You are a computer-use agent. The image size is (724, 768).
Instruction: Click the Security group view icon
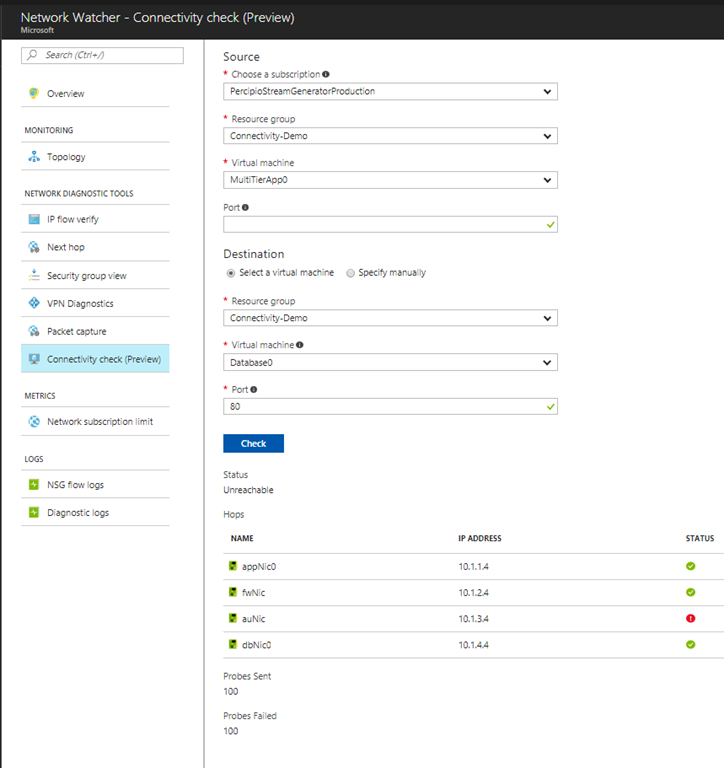(34, 275)
